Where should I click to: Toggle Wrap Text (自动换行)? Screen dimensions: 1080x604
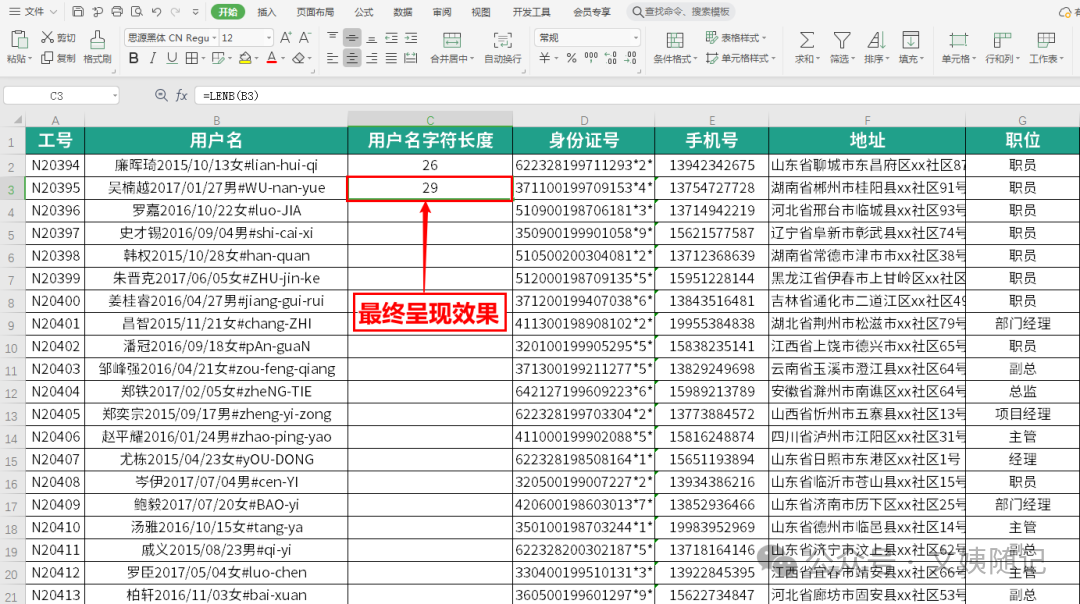coord(503,47)
